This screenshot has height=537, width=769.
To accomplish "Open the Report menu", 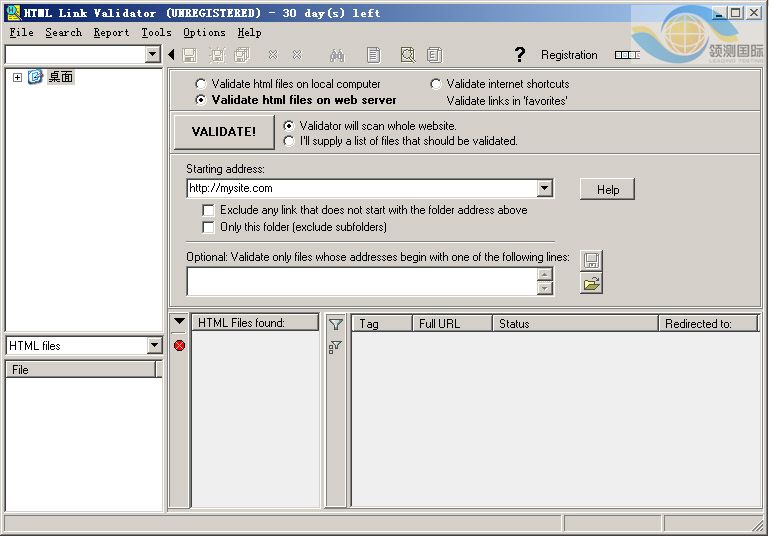I will pos(111,32).
